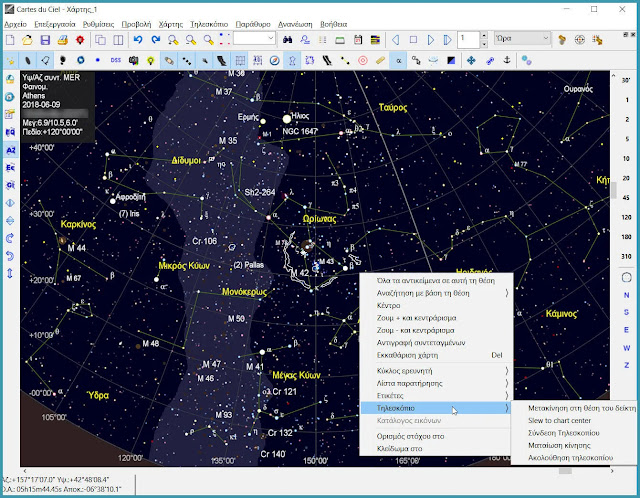The image size is (640, 498).
Task: Look toward West with W button
Action: tap(626, 348)
